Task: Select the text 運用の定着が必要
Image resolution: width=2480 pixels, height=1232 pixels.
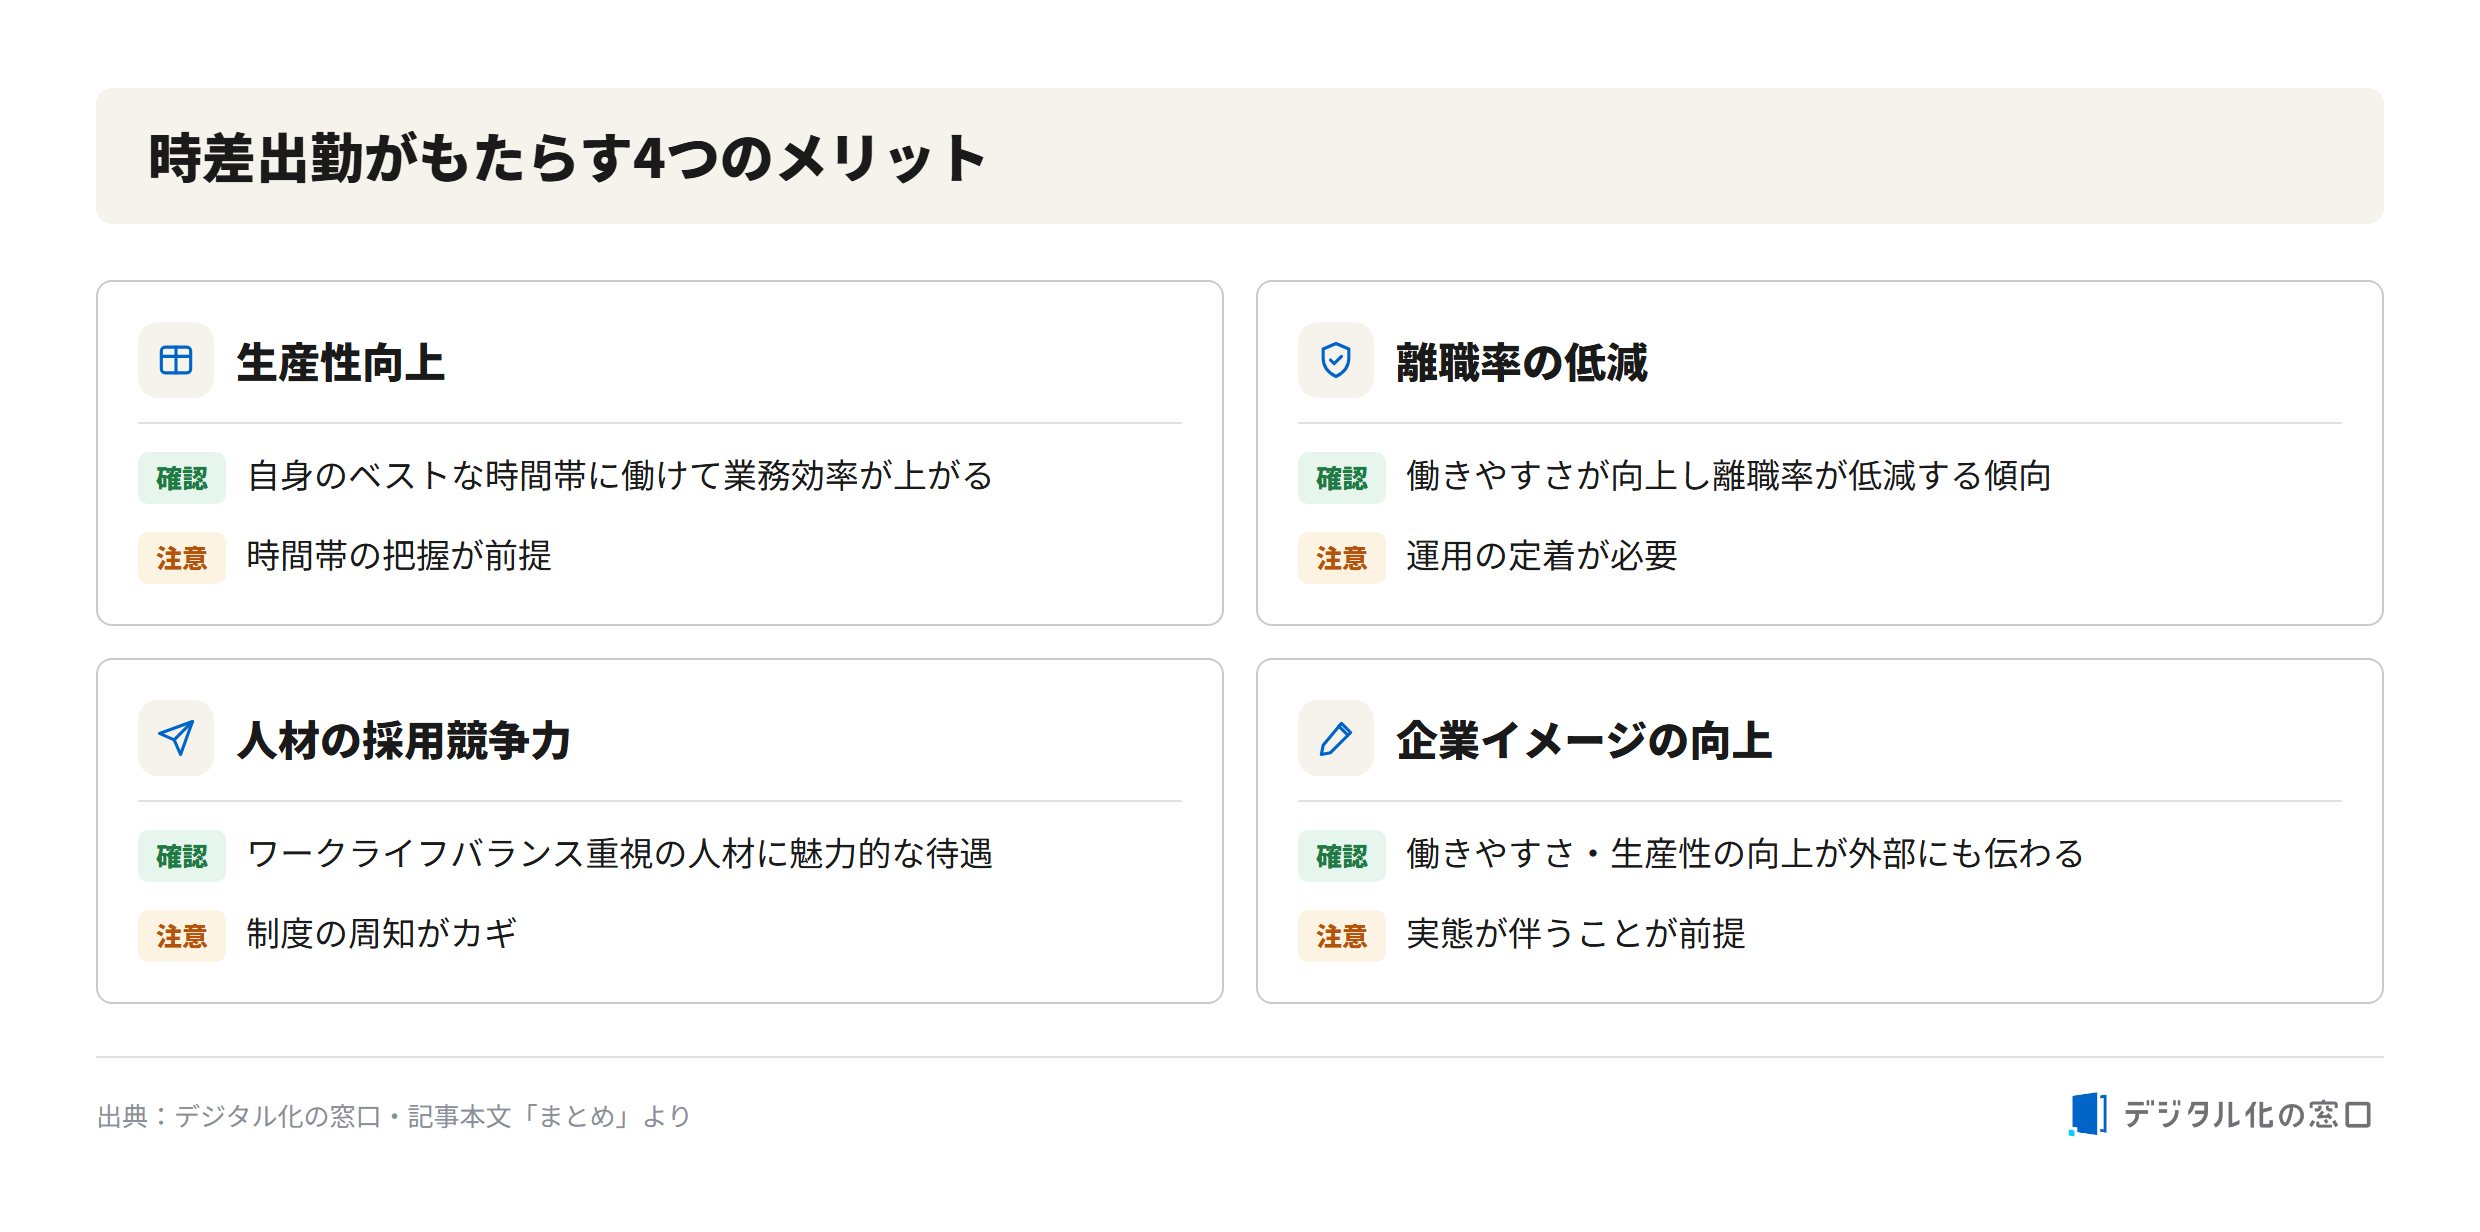Action: pos(1542,556)
